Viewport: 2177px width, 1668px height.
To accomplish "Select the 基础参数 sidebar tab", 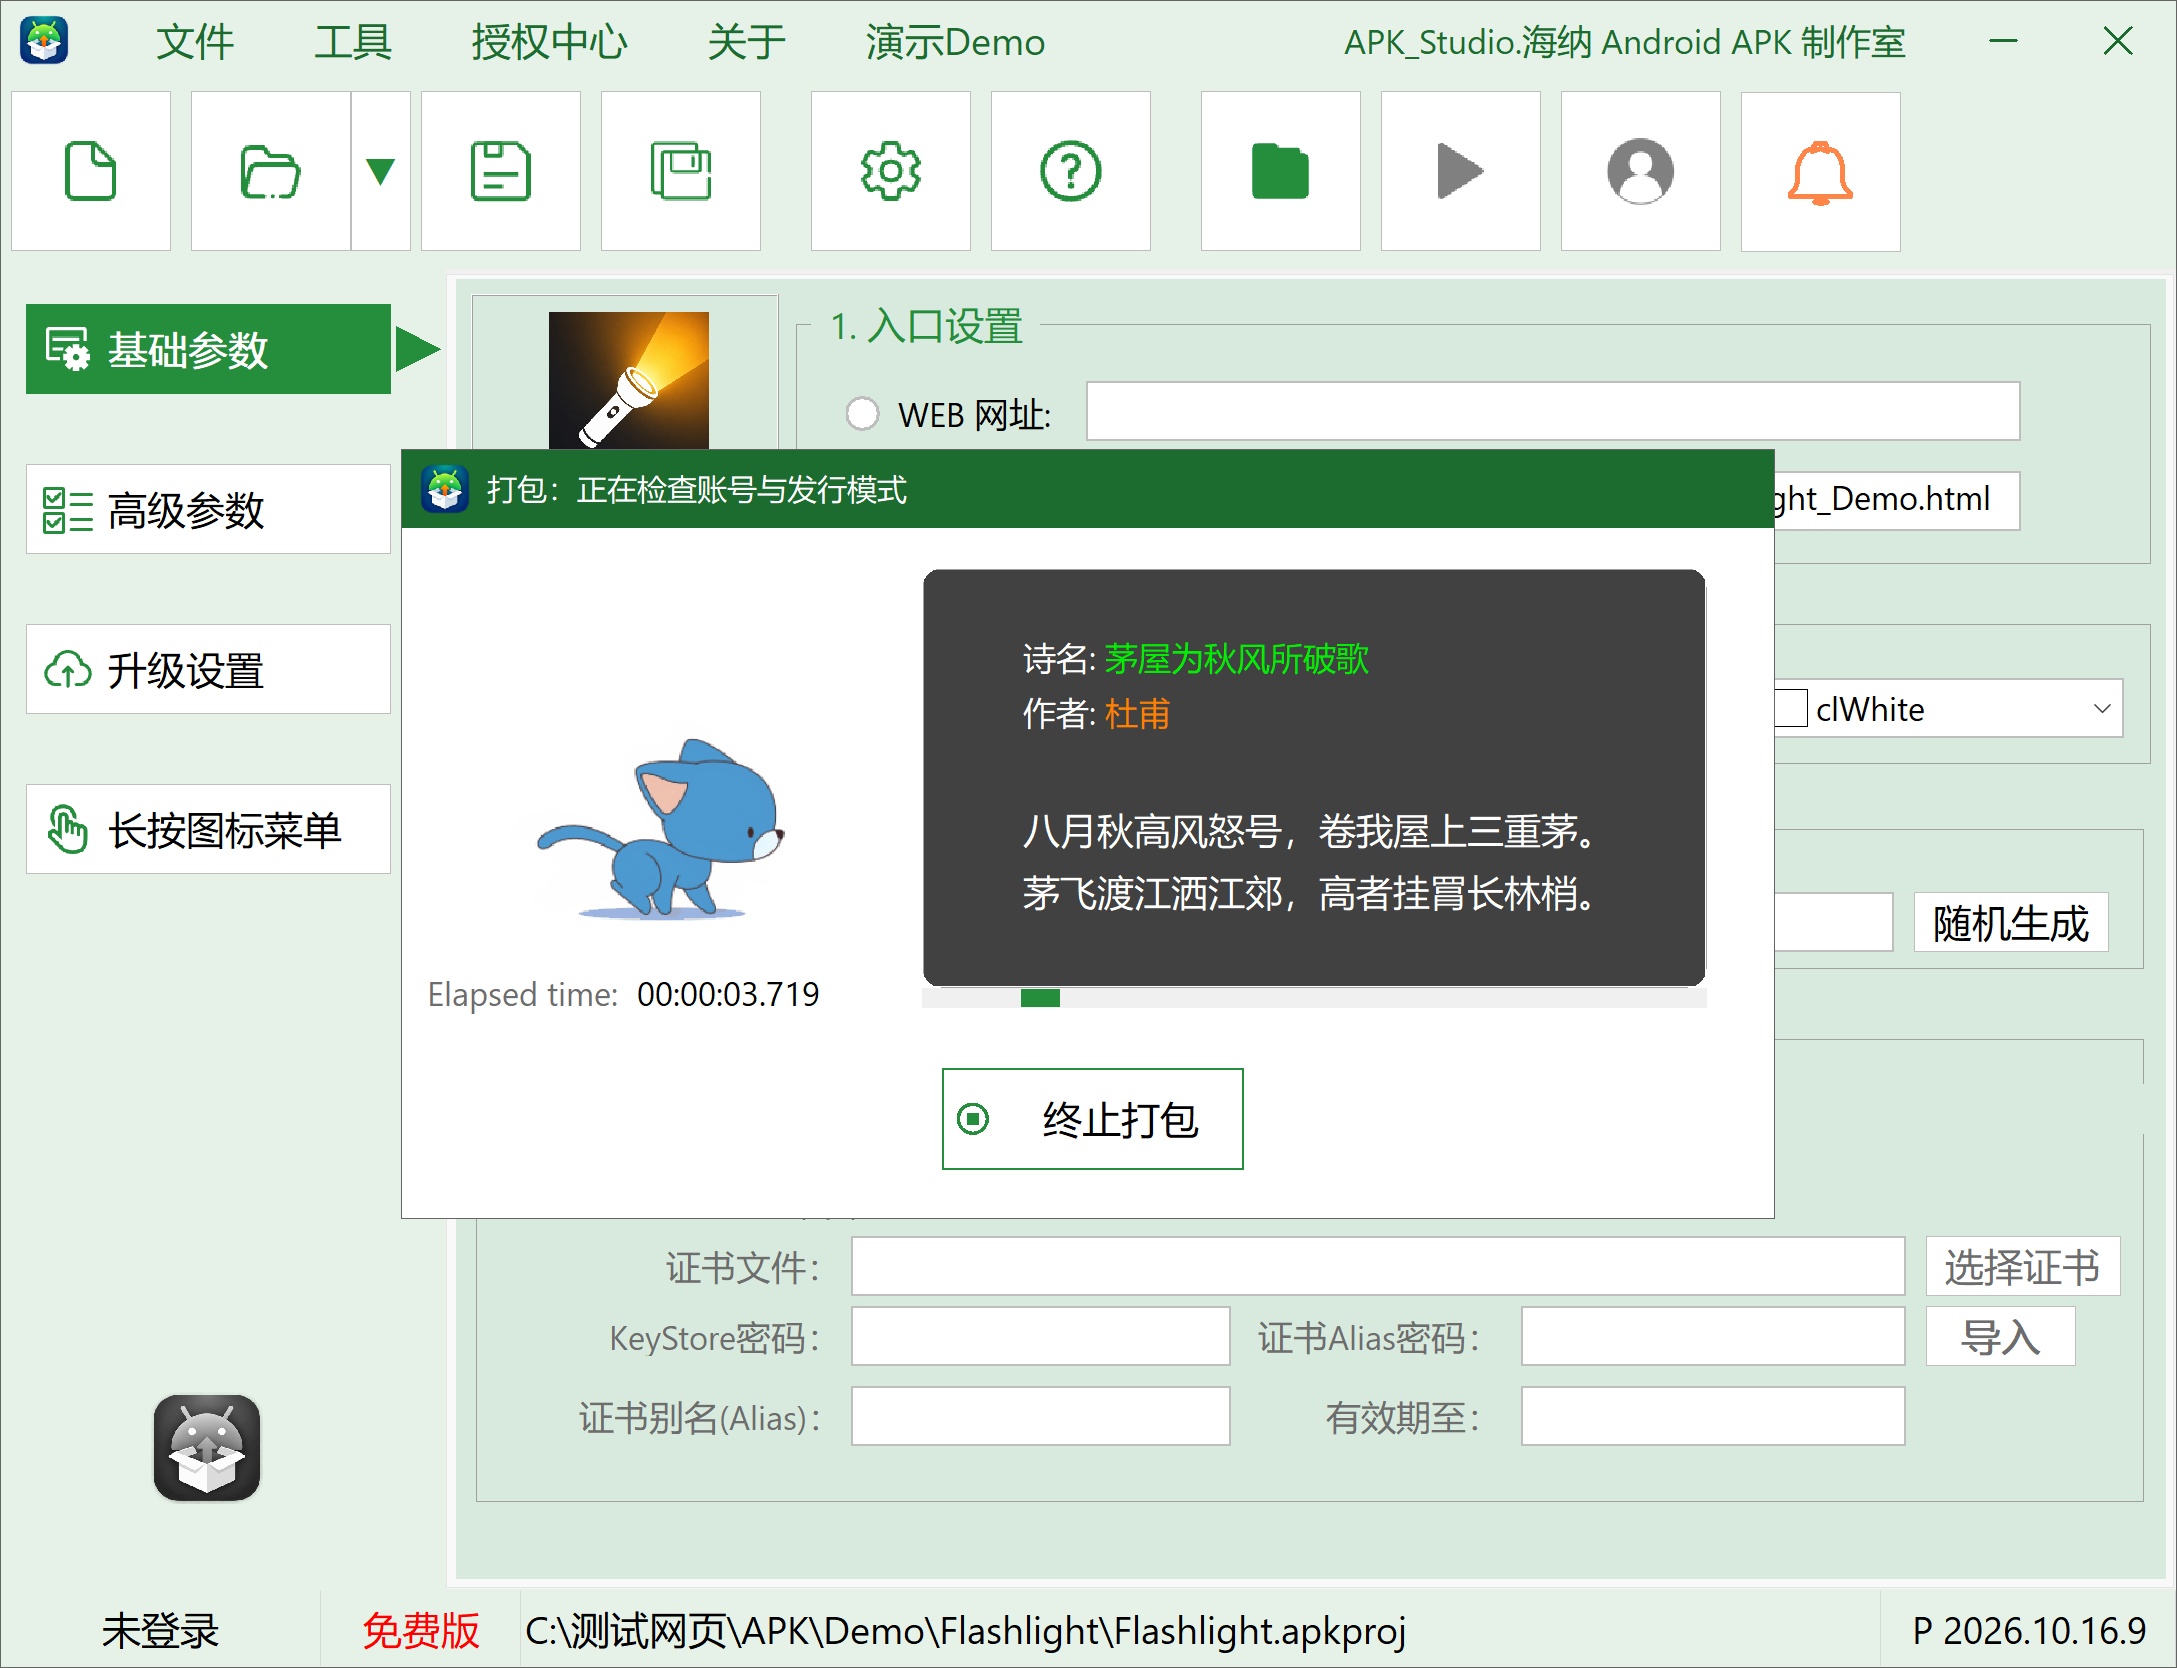I will coord(208,349).
